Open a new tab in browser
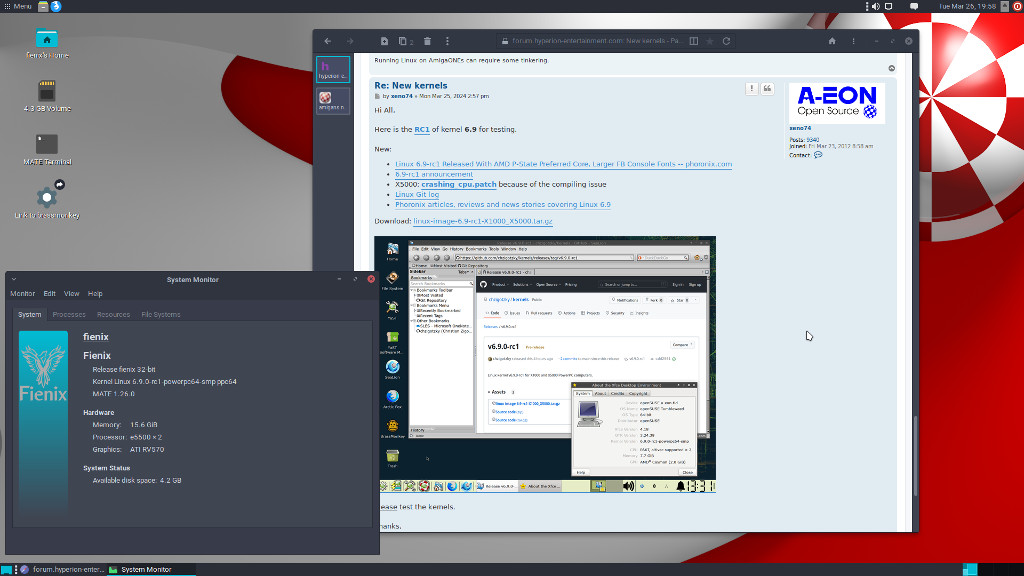1024x576 pixels. (x=385, y=41)
